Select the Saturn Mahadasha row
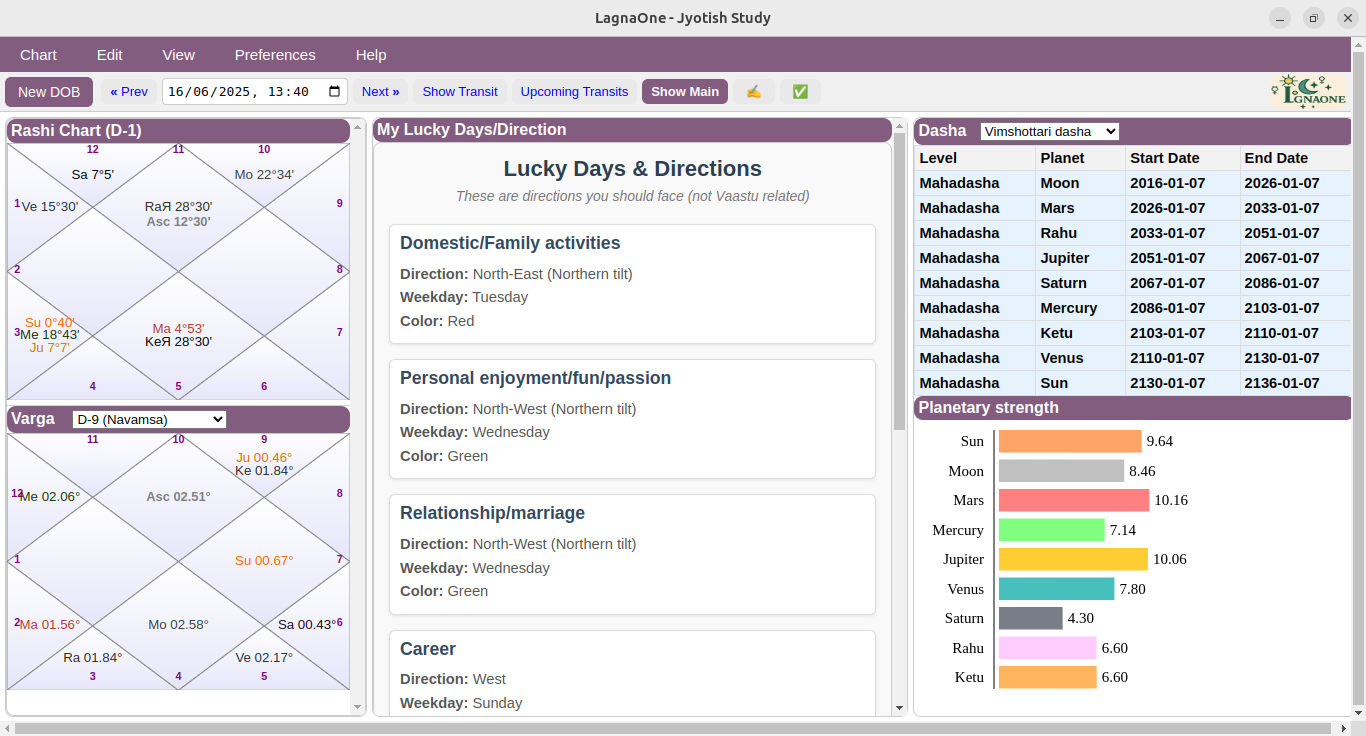 [1132, 283]
